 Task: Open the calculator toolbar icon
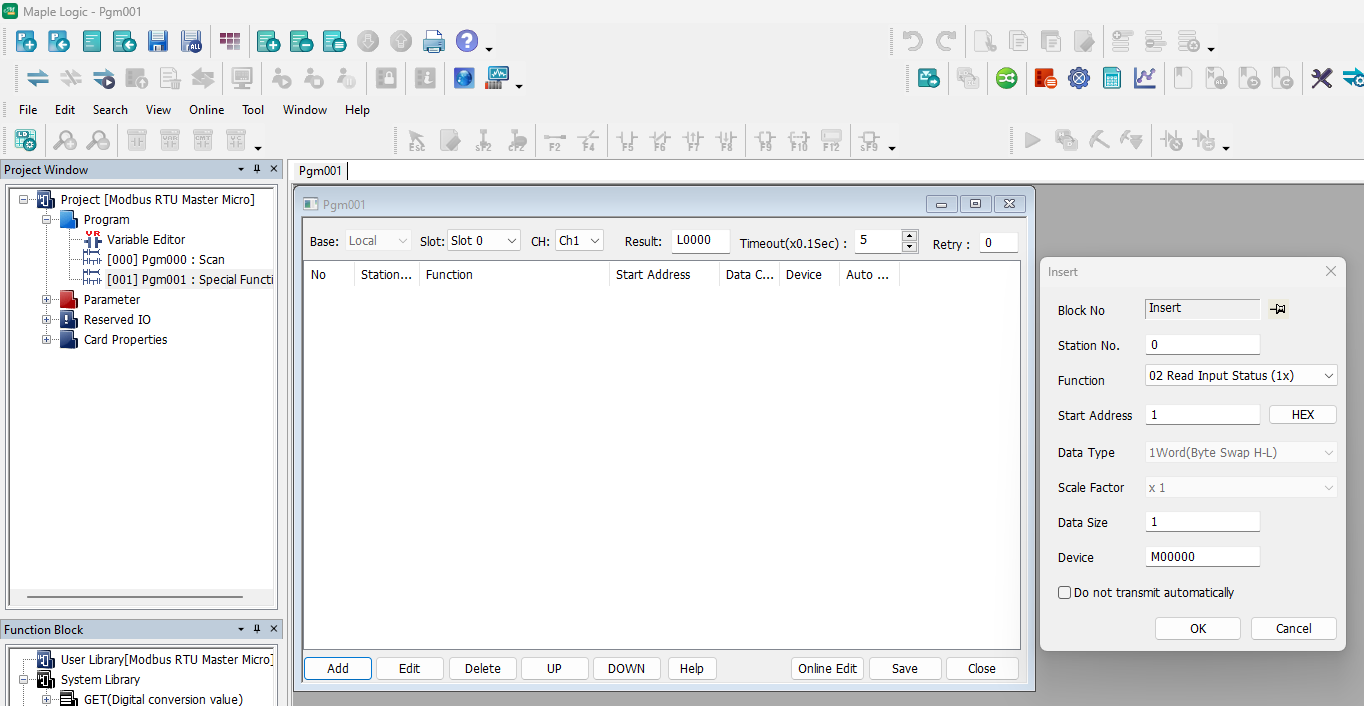(x=1112, y=77)
